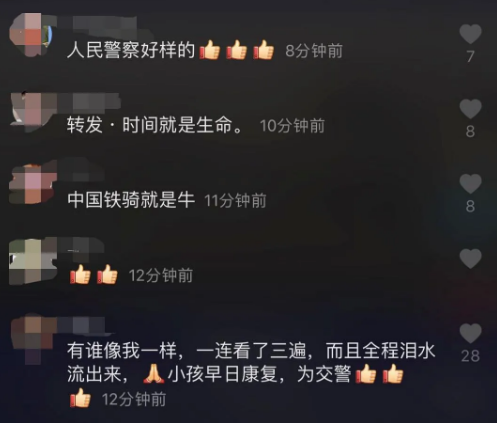
Task: Select the comment 转发·时间就是生命
Action: click(155, 125)
